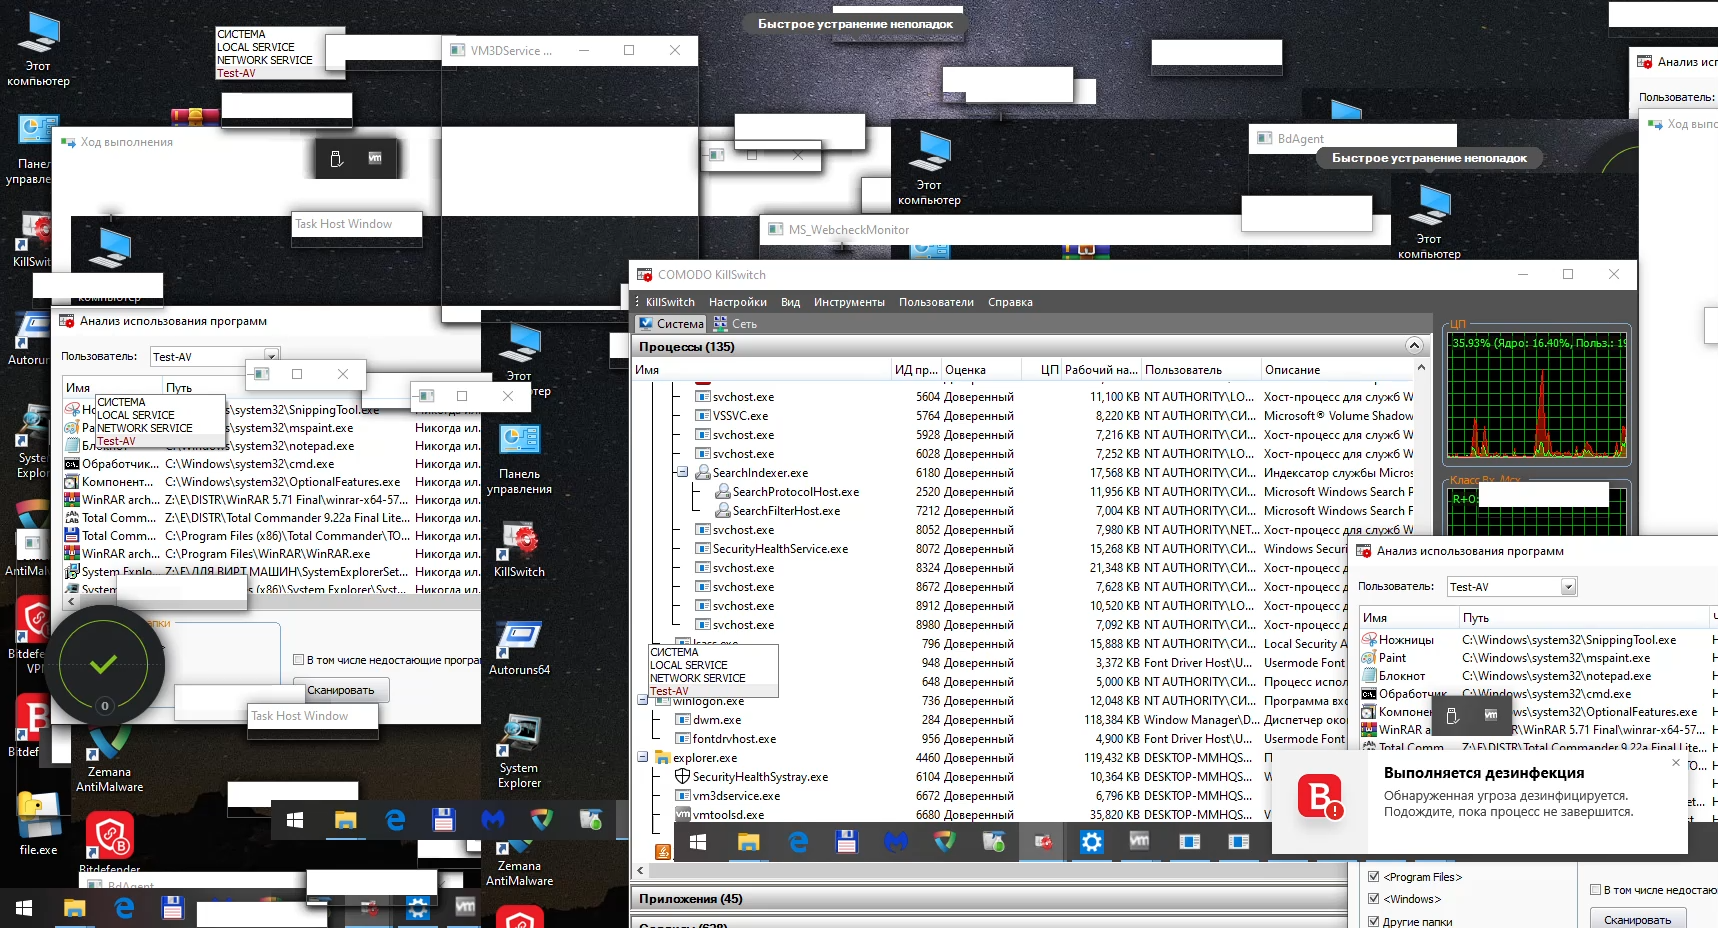The height and width of the screenshot is (928, 1718).
Task: Collapse the Процессы (135) section chevron
Action: 1414,346
